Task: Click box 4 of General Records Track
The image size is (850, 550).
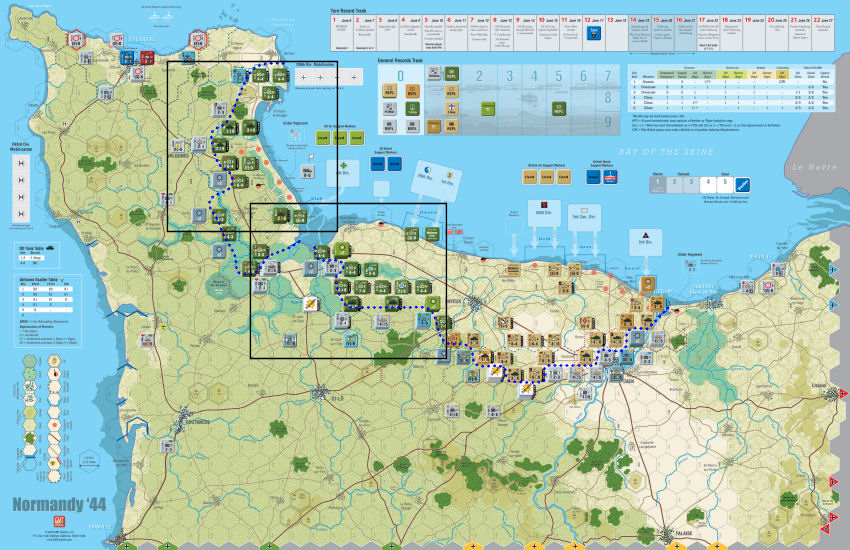Action: (534, 99)
